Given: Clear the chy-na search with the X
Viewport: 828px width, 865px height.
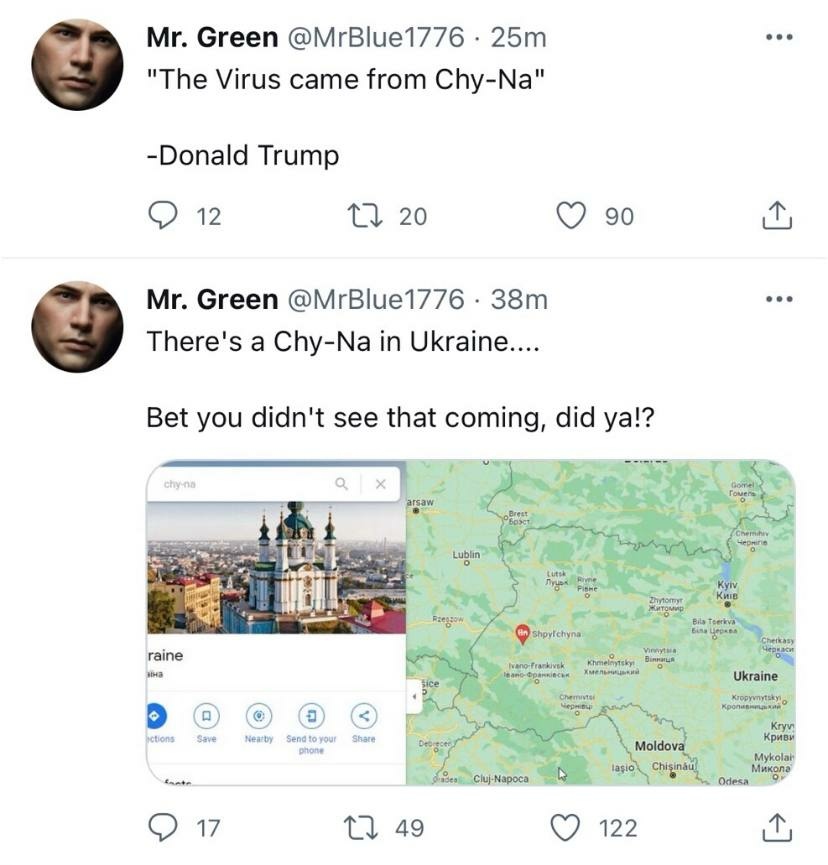Looking at the screenshot, I should coord(380,484).
